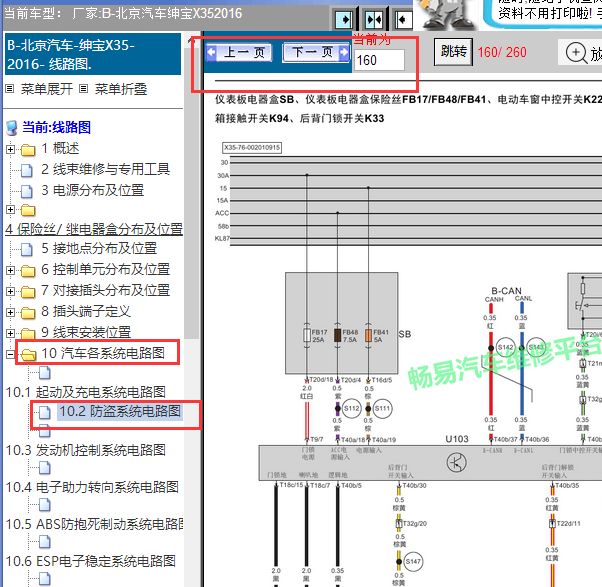Click the document icon above 10.6 ESP电子稳定系统
The width and height of the screenshot is (602, 587).
[45, 542]
